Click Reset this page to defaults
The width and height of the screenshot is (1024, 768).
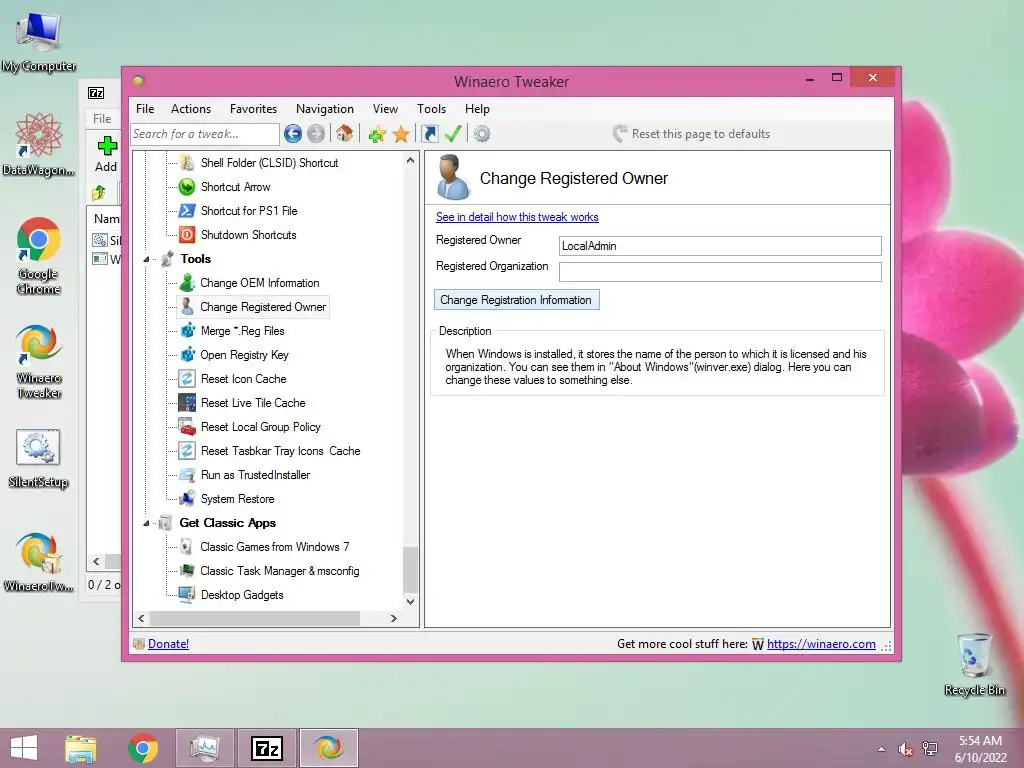tap(692, 134)
